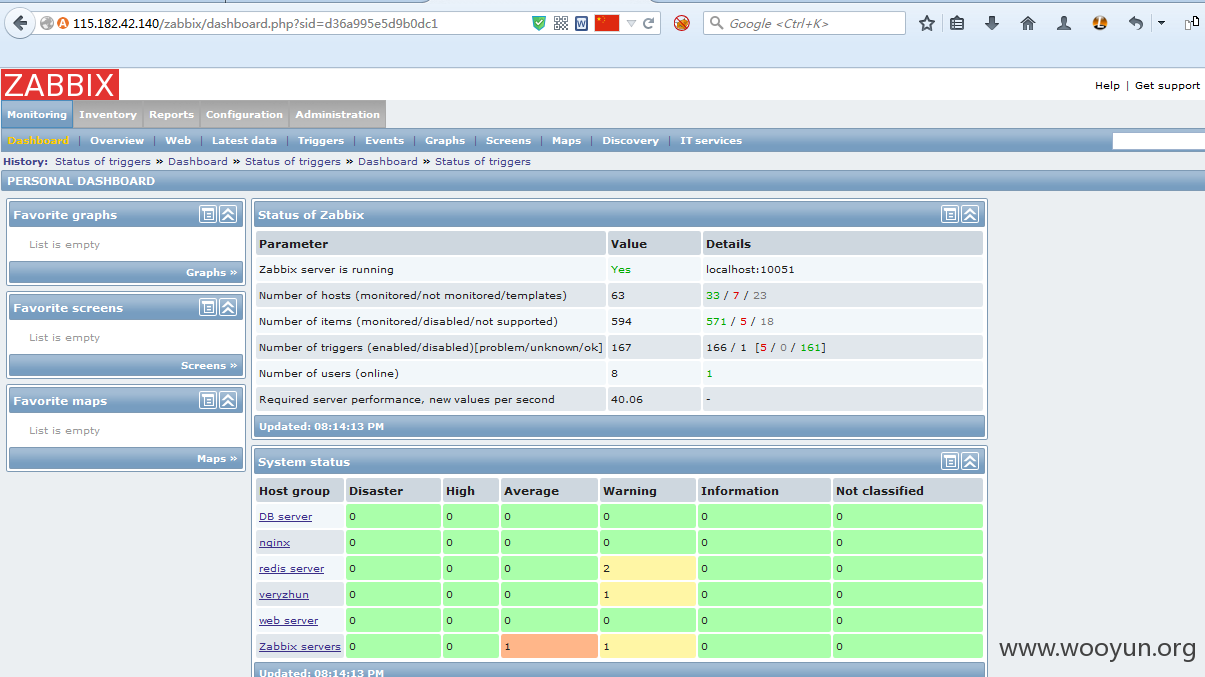Open Favorite maps widget menu icon
This screenshot has width=1205, height=677.
click(208, 400)
